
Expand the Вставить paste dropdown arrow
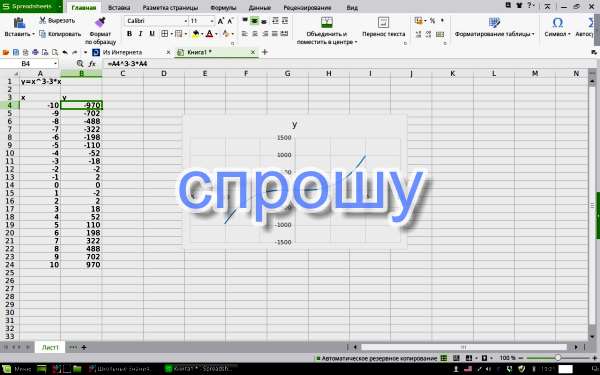coord(33,34)
